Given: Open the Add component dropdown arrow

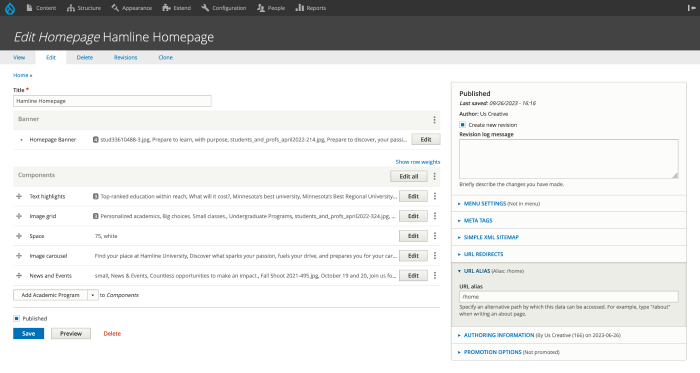Looking at the screenshot, I should coord(92,295).
